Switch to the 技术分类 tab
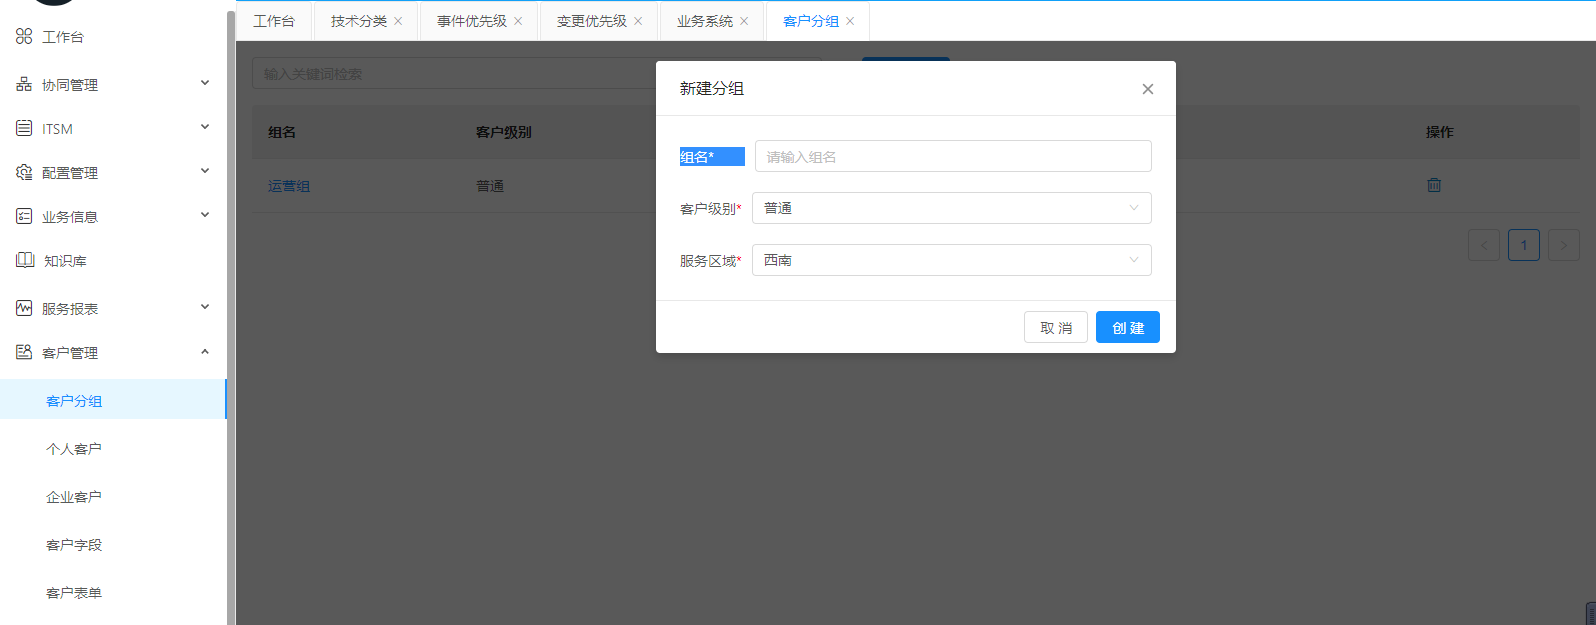The height and width of the screenshot is (625, 1596). pos(358,21)
